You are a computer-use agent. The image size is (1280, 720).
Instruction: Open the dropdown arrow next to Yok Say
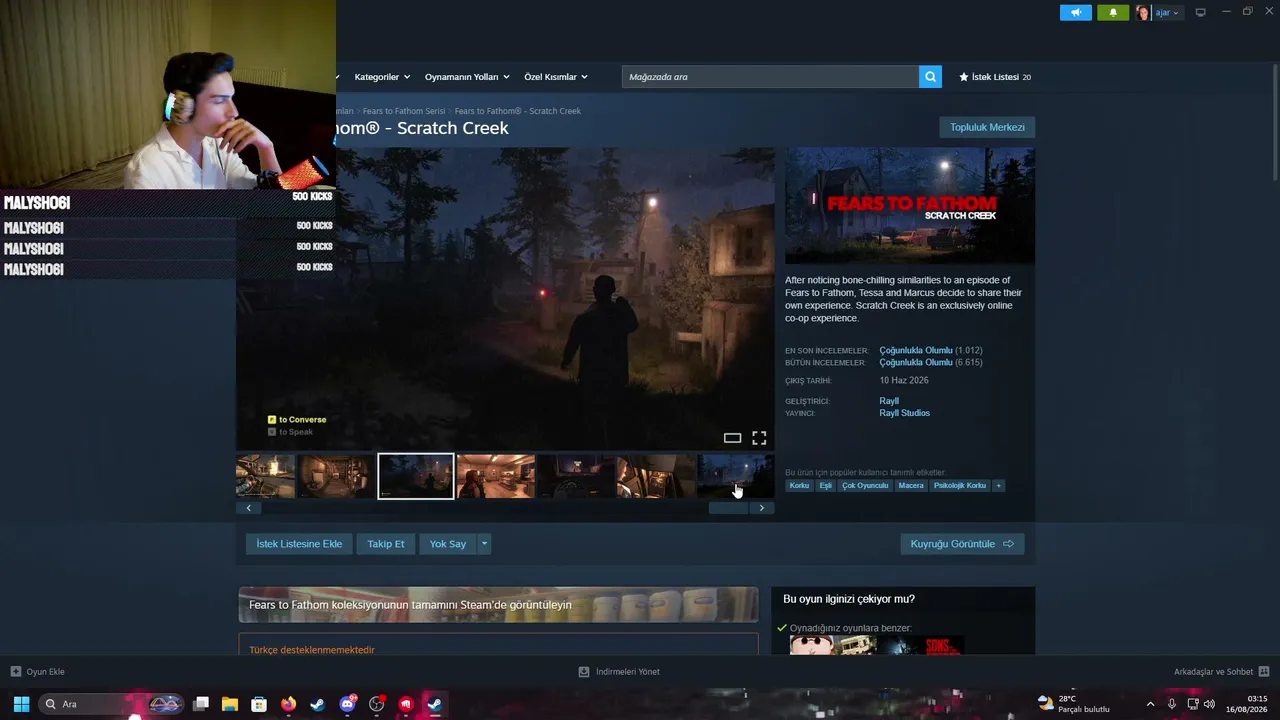point(484,544)
